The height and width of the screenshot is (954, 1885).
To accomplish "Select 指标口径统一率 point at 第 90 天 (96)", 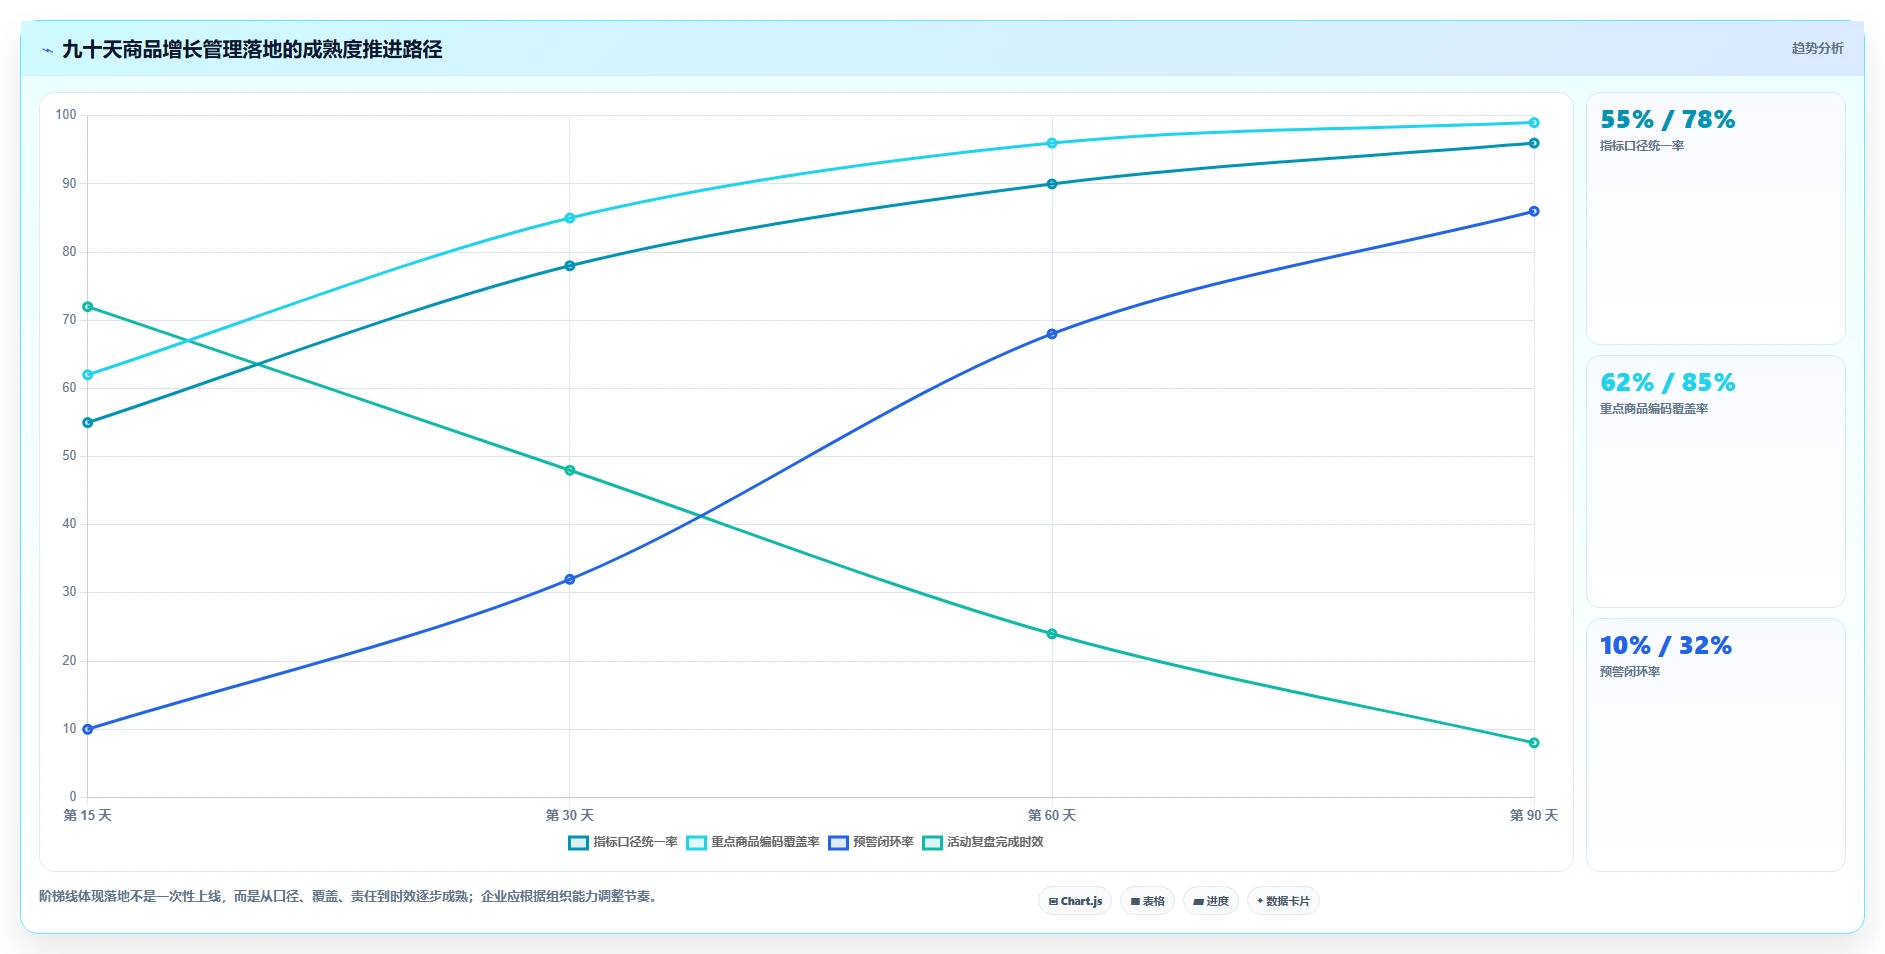I will click(x=1534, y=143).
